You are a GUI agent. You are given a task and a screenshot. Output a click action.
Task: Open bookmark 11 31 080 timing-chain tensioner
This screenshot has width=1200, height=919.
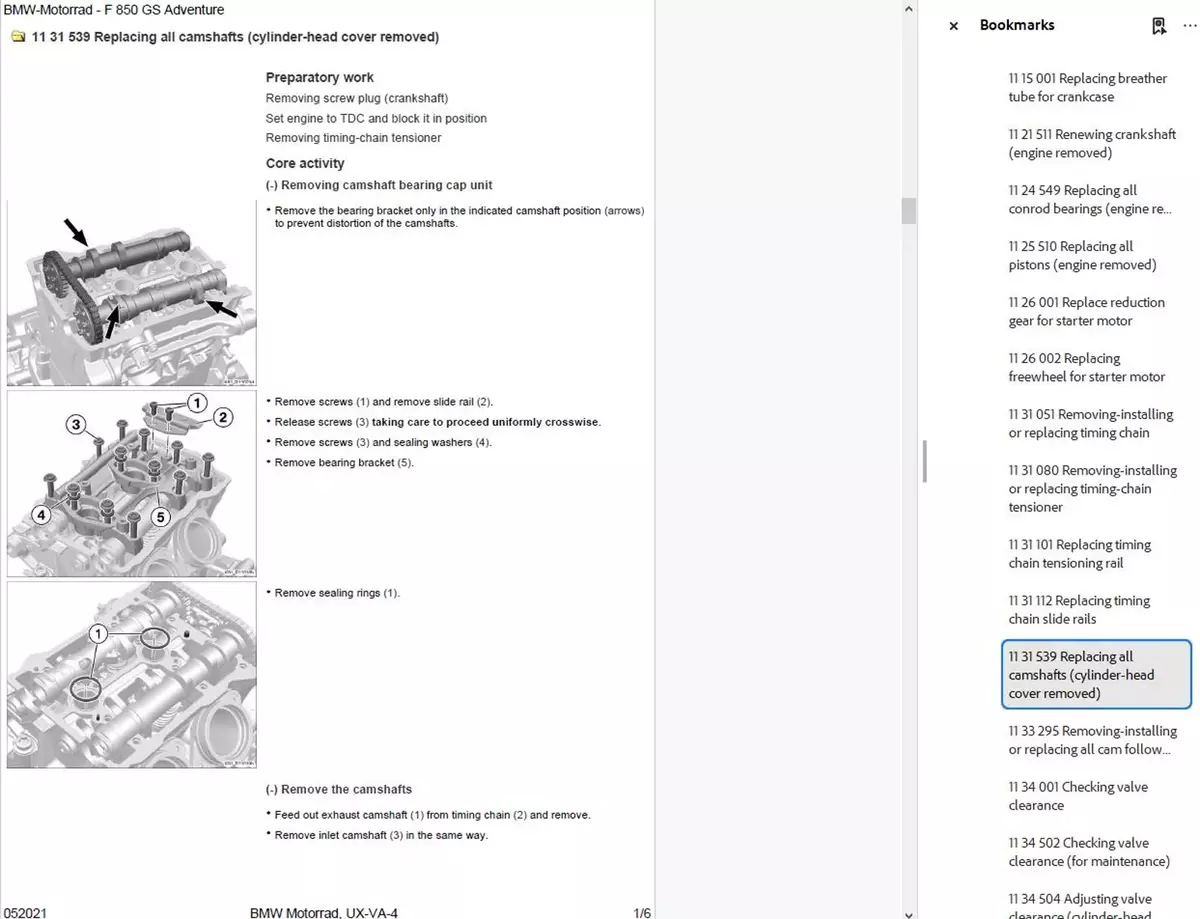pyautogui.click(x=1092, y=489)
